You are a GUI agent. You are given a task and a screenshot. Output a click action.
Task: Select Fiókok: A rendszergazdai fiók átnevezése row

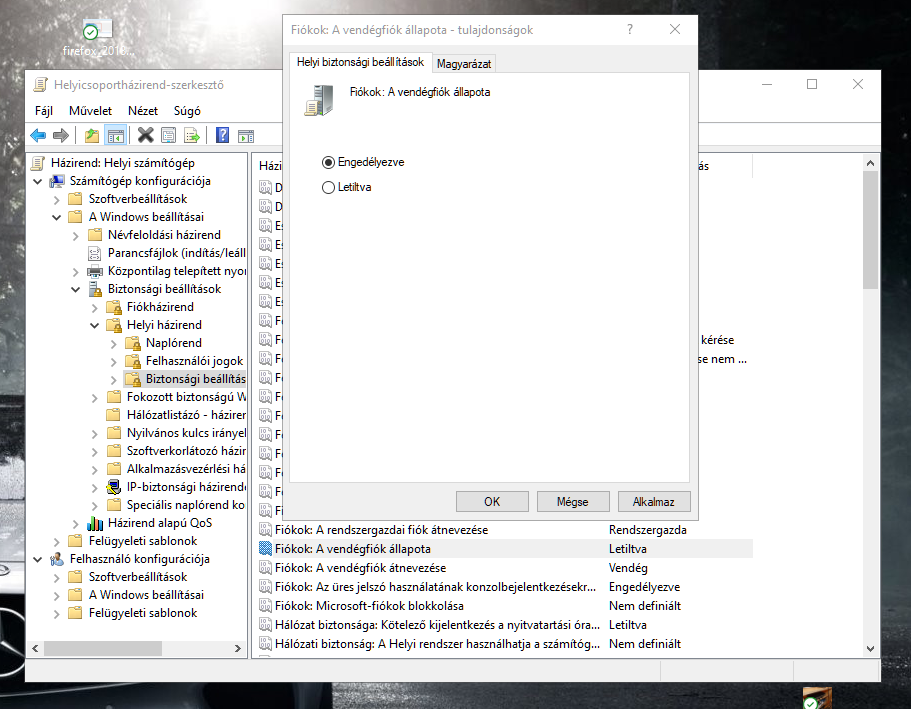(x=505, y=530)
